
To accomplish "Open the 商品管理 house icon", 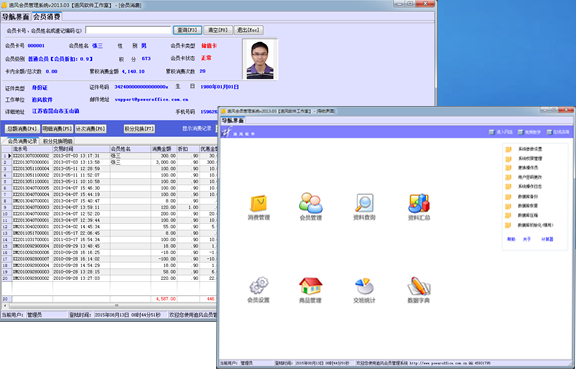I will click(311, 286).
